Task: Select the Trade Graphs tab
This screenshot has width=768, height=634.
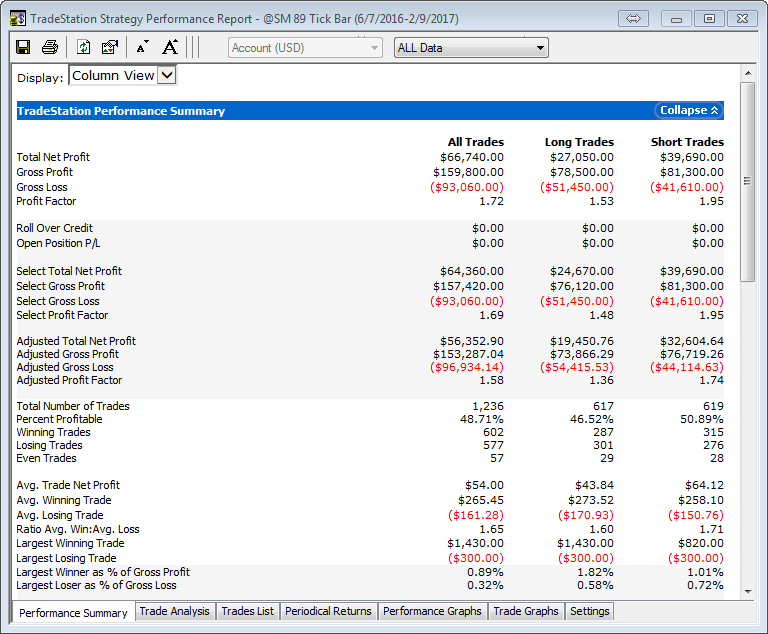Action: click(x=526, y=611)
